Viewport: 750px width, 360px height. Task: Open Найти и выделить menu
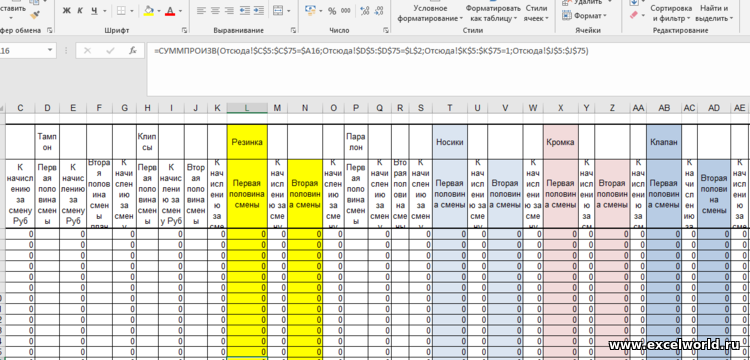(x=714, y=13)
